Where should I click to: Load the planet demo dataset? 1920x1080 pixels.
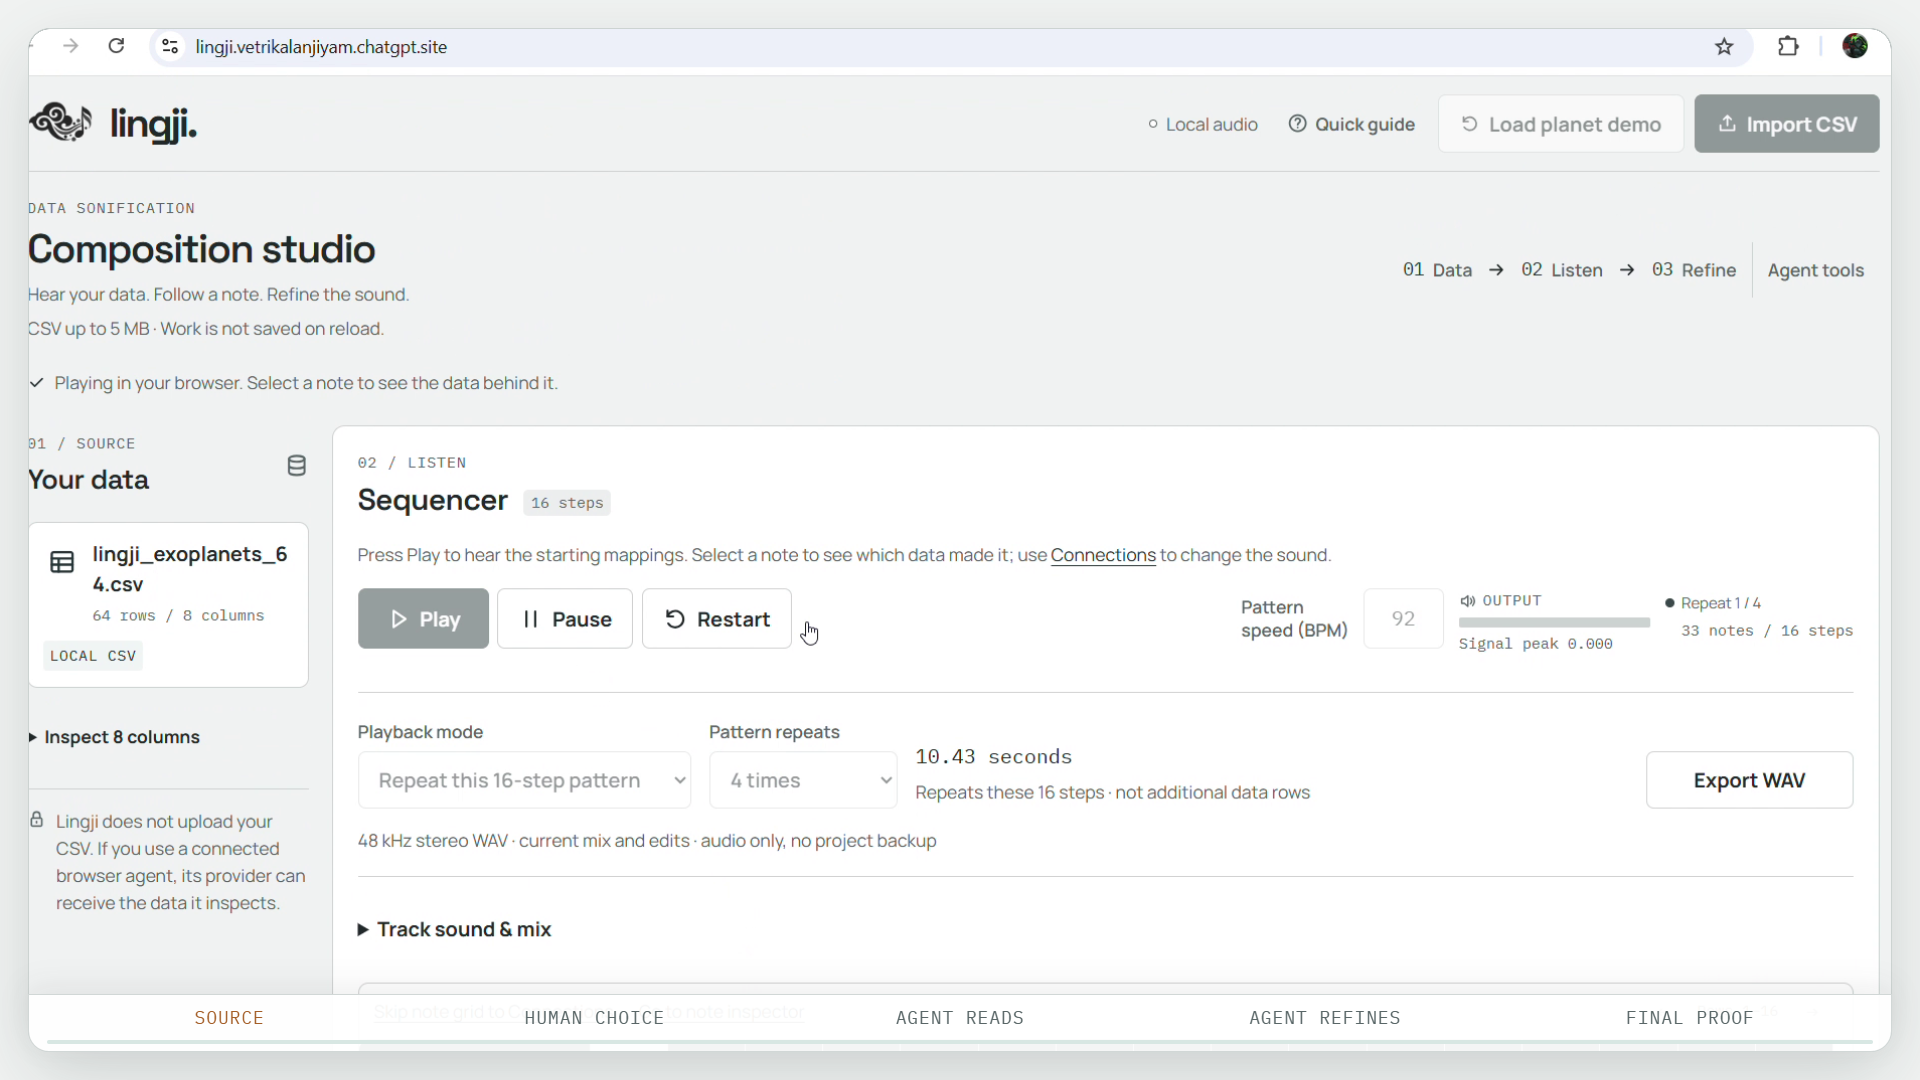tap(1560, 124)
